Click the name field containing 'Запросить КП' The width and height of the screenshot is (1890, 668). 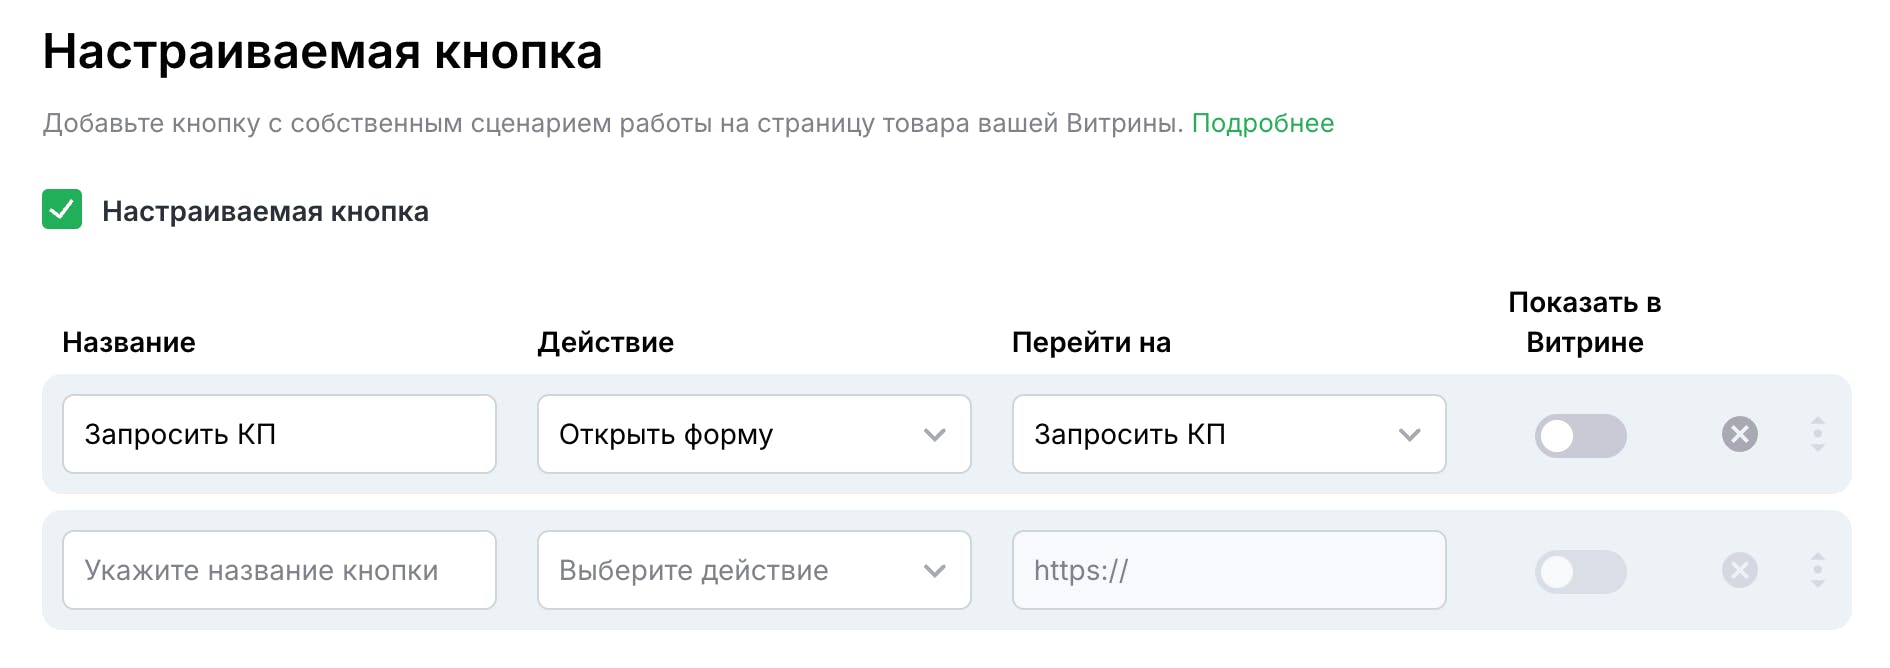tap(279, 434)
